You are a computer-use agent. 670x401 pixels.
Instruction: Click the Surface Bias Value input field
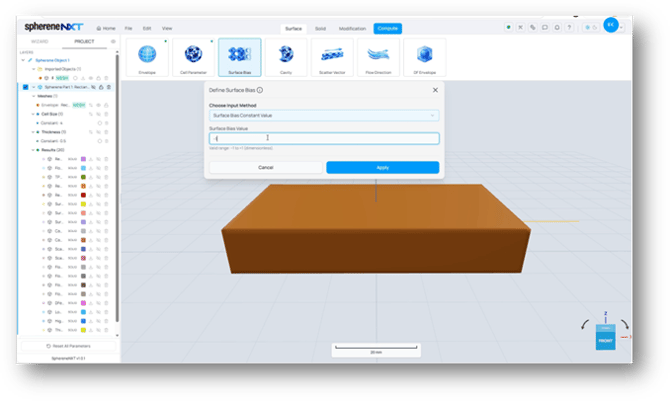324,138
